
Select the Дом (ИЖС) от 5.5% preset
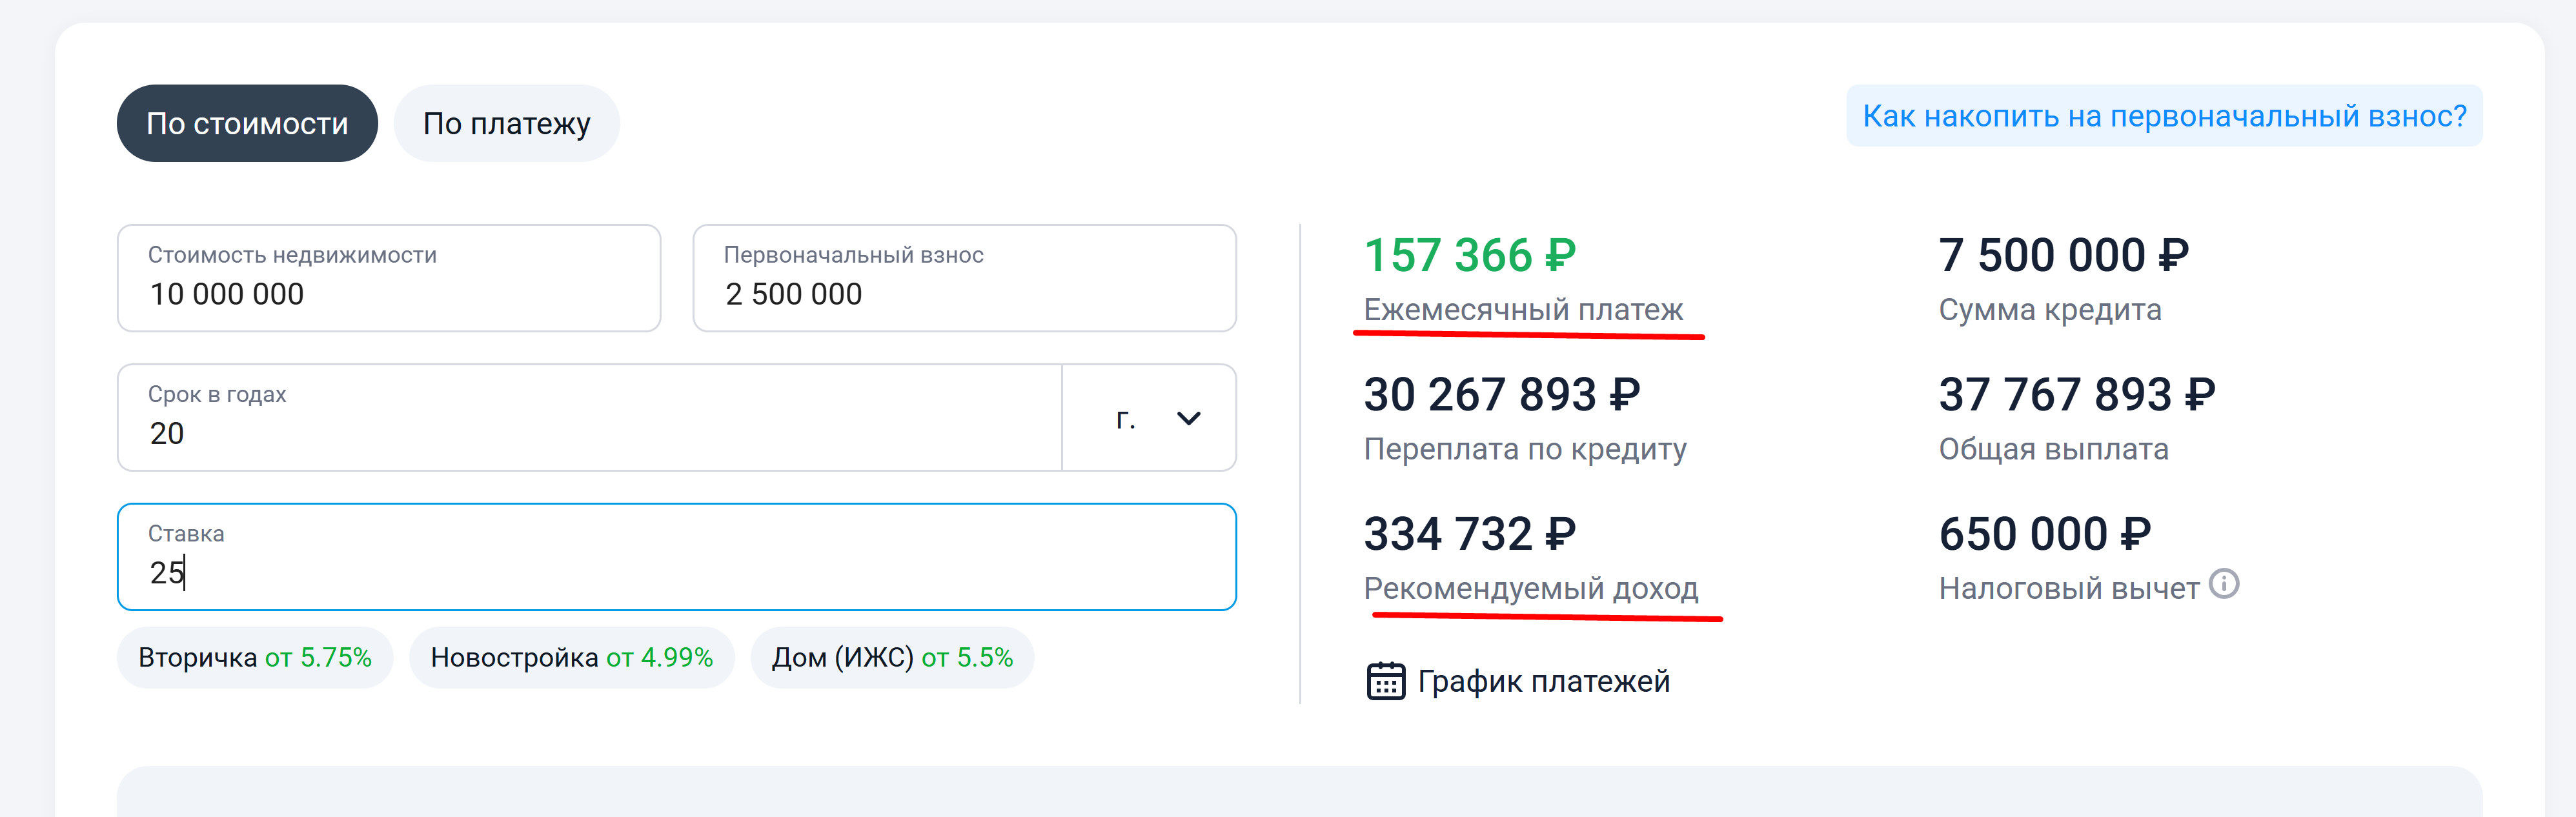pos(891,657)
